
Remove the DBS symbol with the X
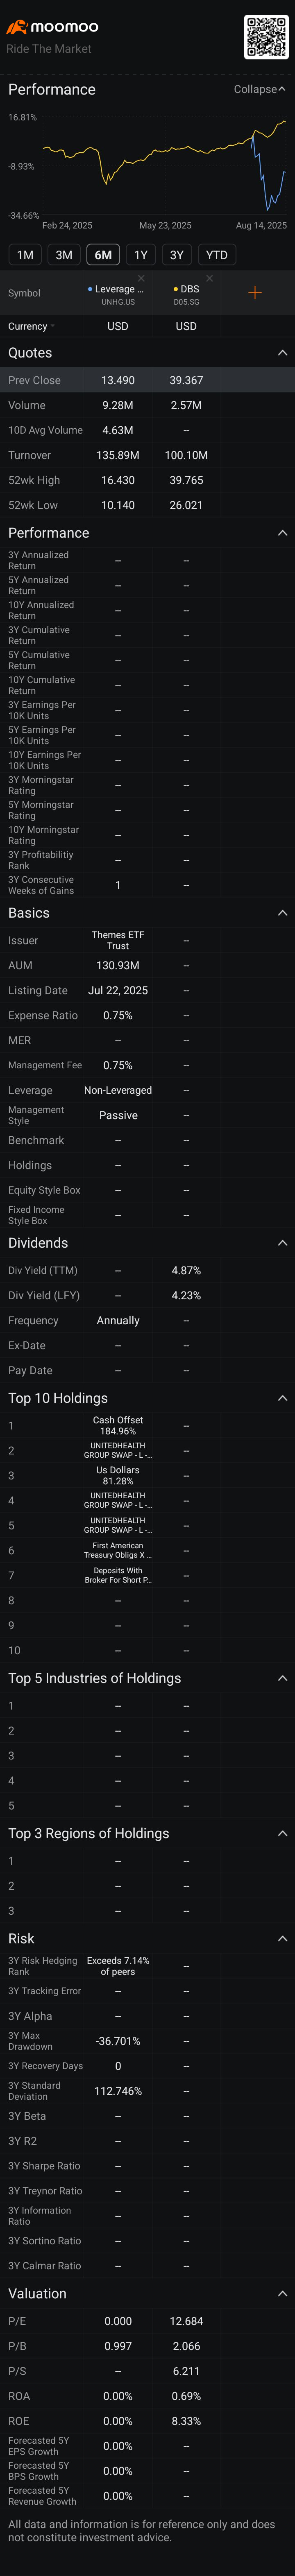(x=209, y=278)
